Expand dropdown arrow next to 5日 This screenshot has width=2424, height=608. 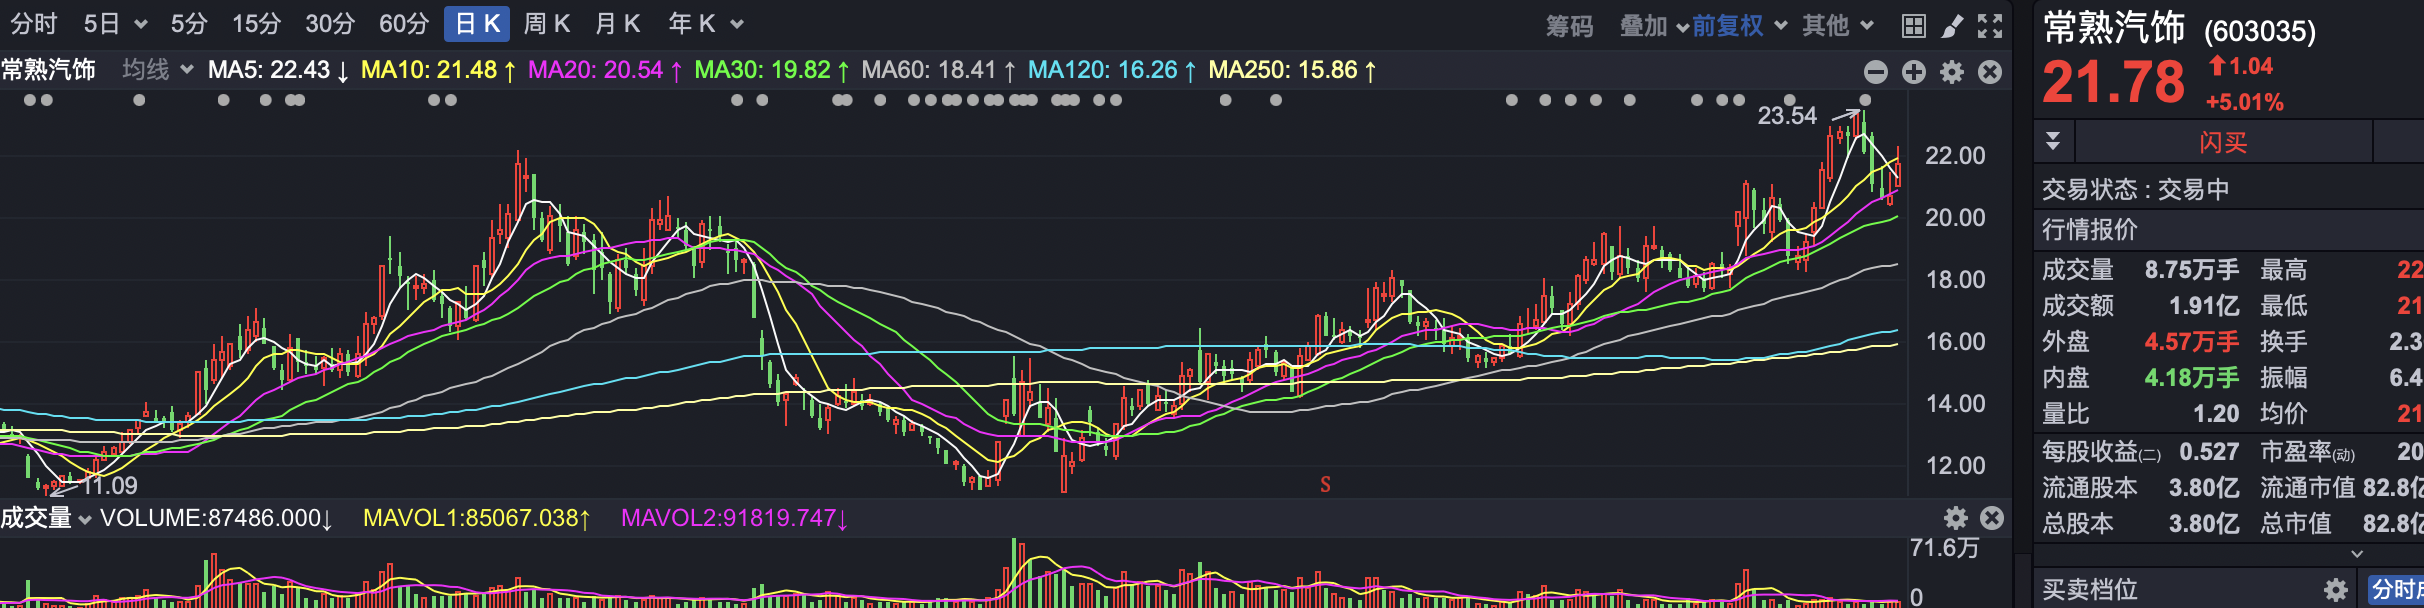coord(141,25)
